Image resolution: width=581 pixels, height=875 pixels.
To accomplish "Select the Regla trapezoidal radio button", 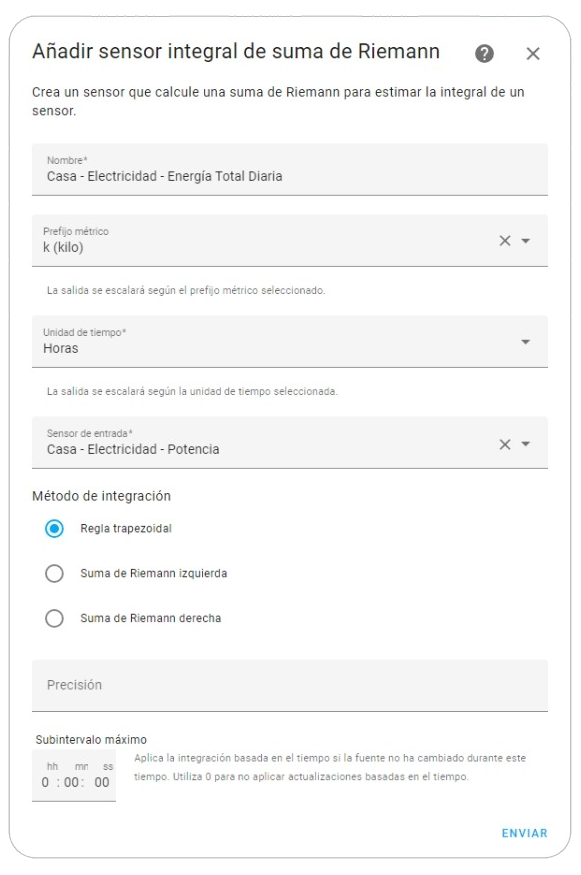I will [x=55, y=529].
